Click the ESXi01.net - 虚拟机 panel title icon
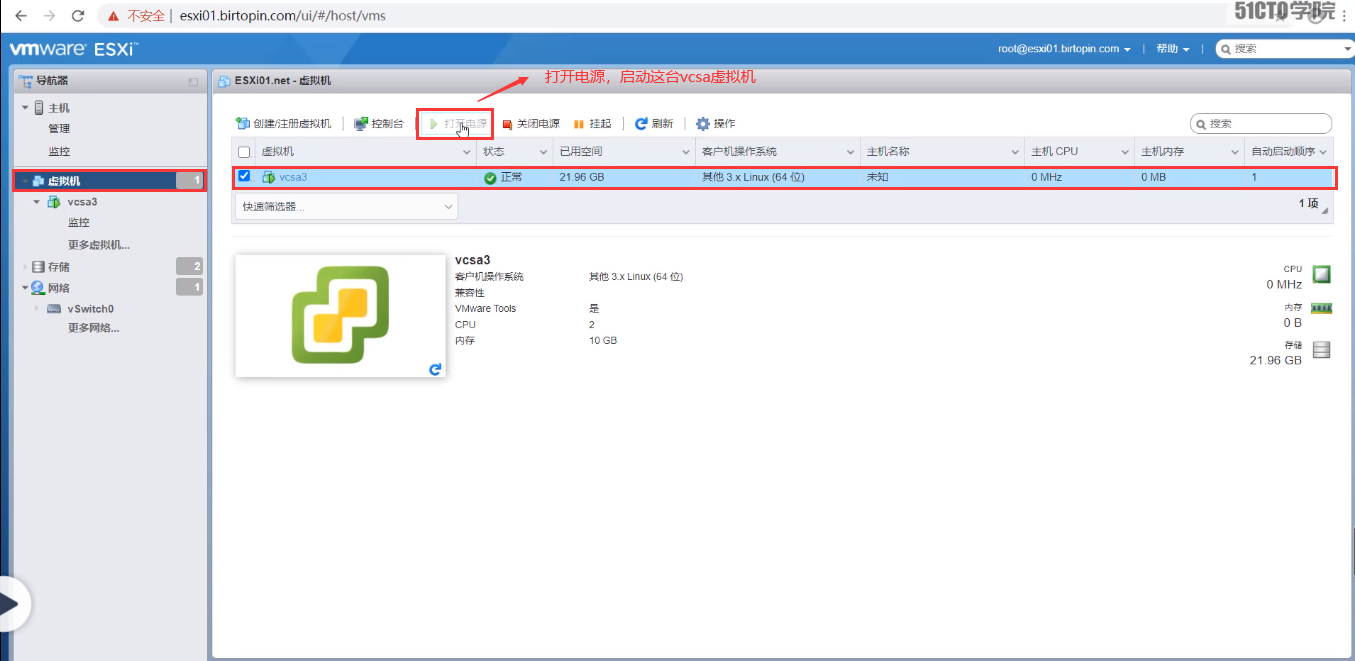 225,80
